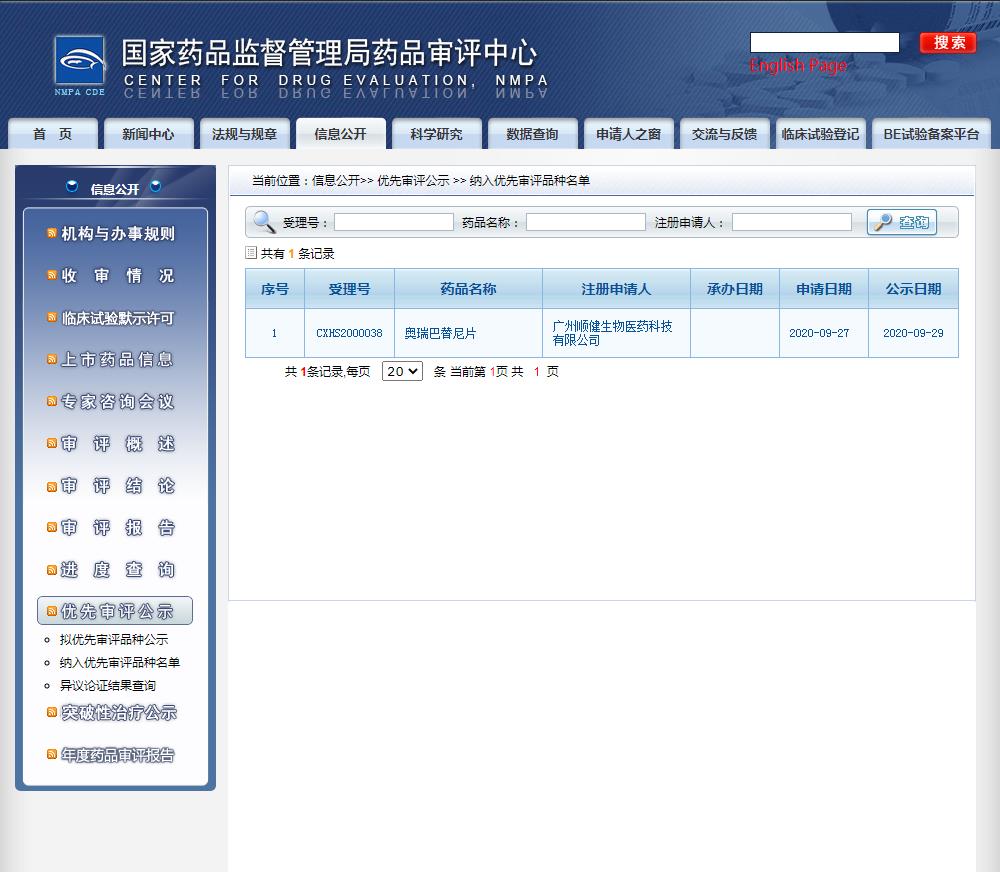Open the 每页 20 records dropdown
Image resolution: width=1000 pixels, height=872 pixels.
[x=402, y=371]
